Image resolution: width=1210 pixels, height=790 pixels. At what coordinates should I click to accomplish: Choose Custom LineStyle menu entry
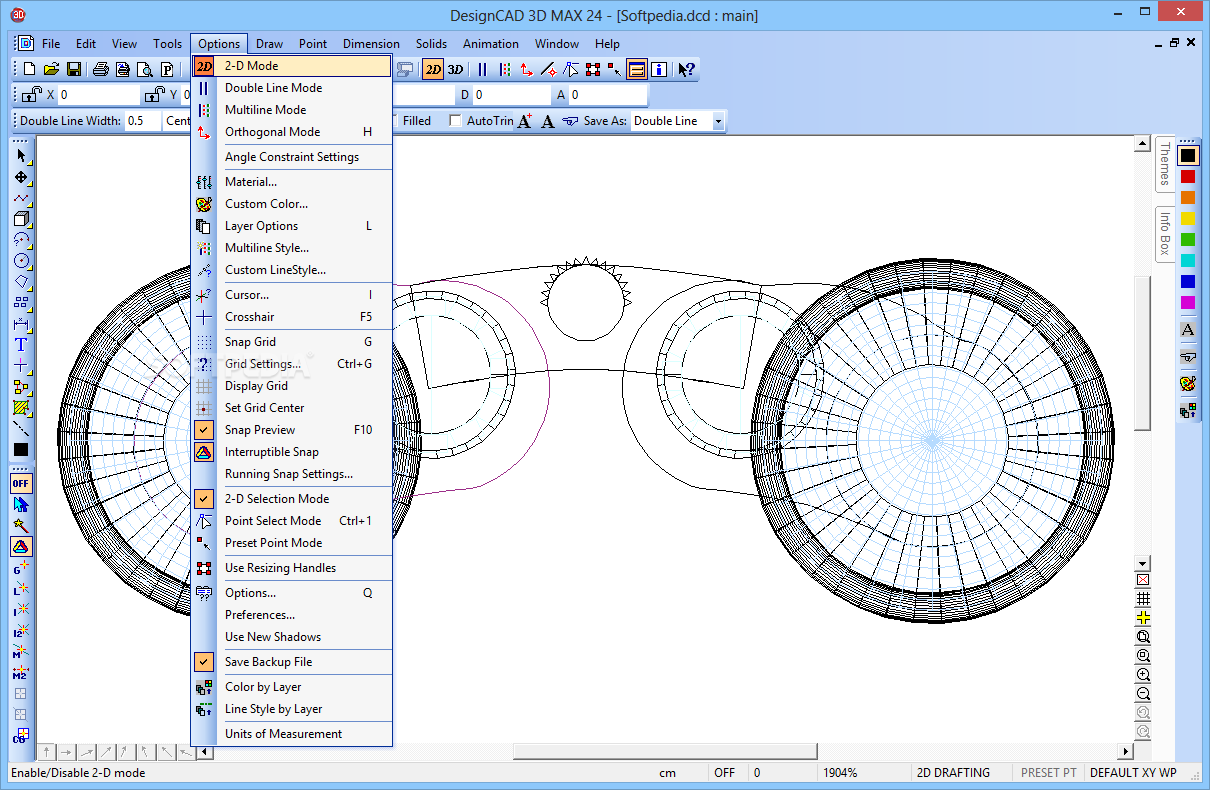click(x=292, y=270)
